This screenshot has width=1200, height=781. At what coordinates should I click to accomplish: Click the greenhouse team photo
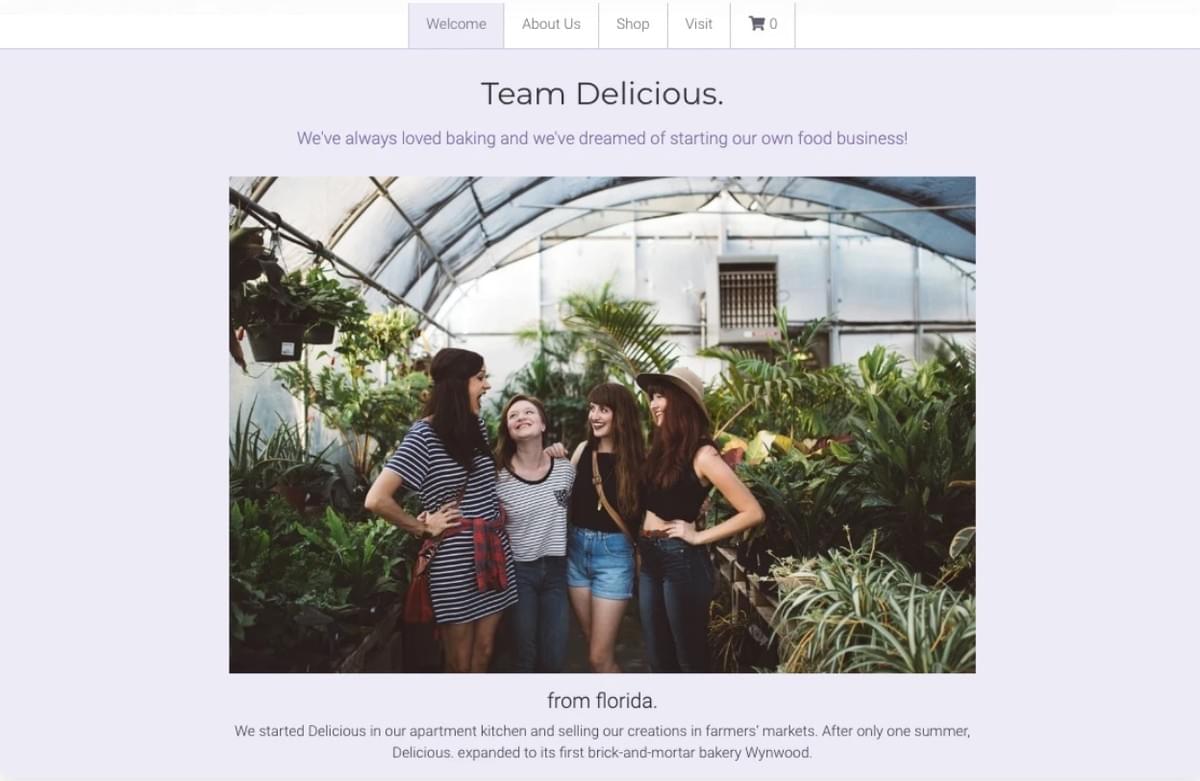pos(602,425)
